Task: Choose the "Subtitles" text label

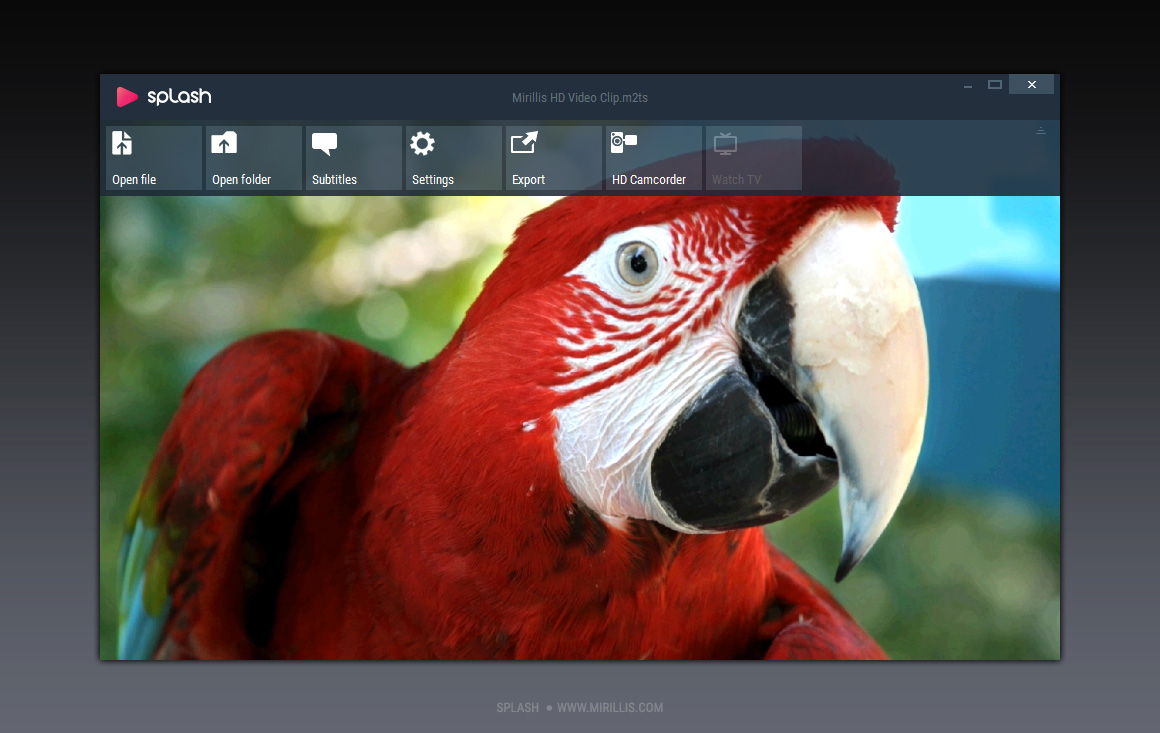Action: [x=334, y=180]
